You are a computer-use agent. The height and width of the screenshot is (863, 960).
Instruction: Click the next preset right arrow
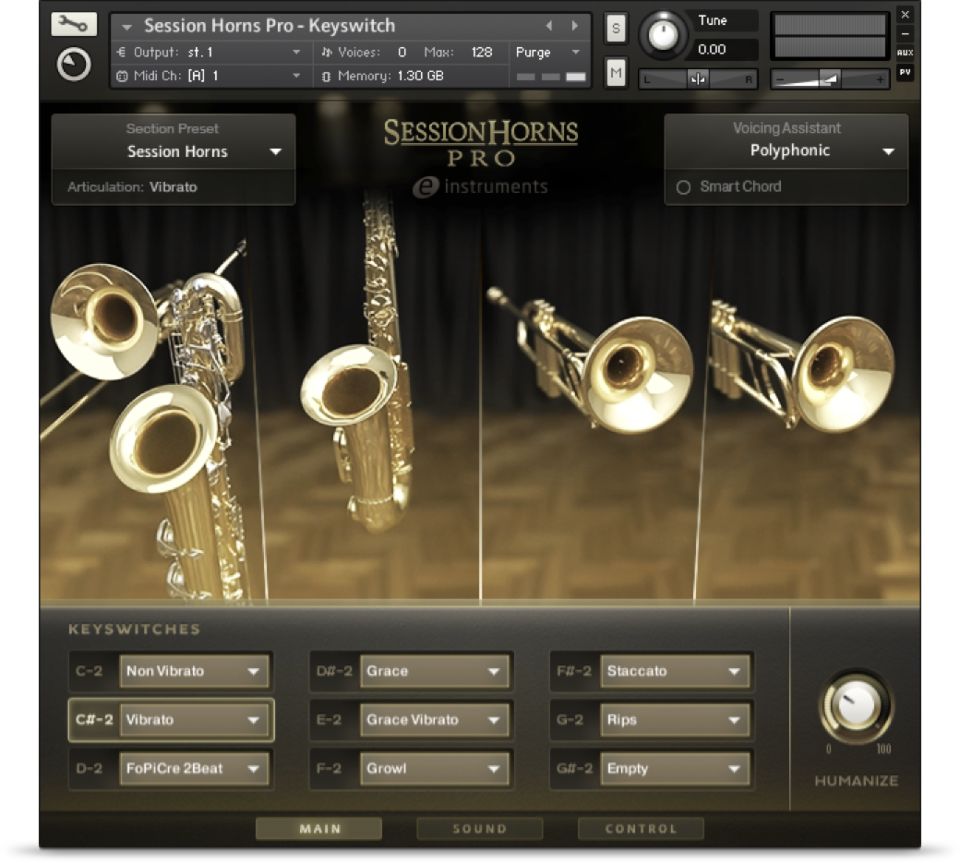tap(574, 26)
